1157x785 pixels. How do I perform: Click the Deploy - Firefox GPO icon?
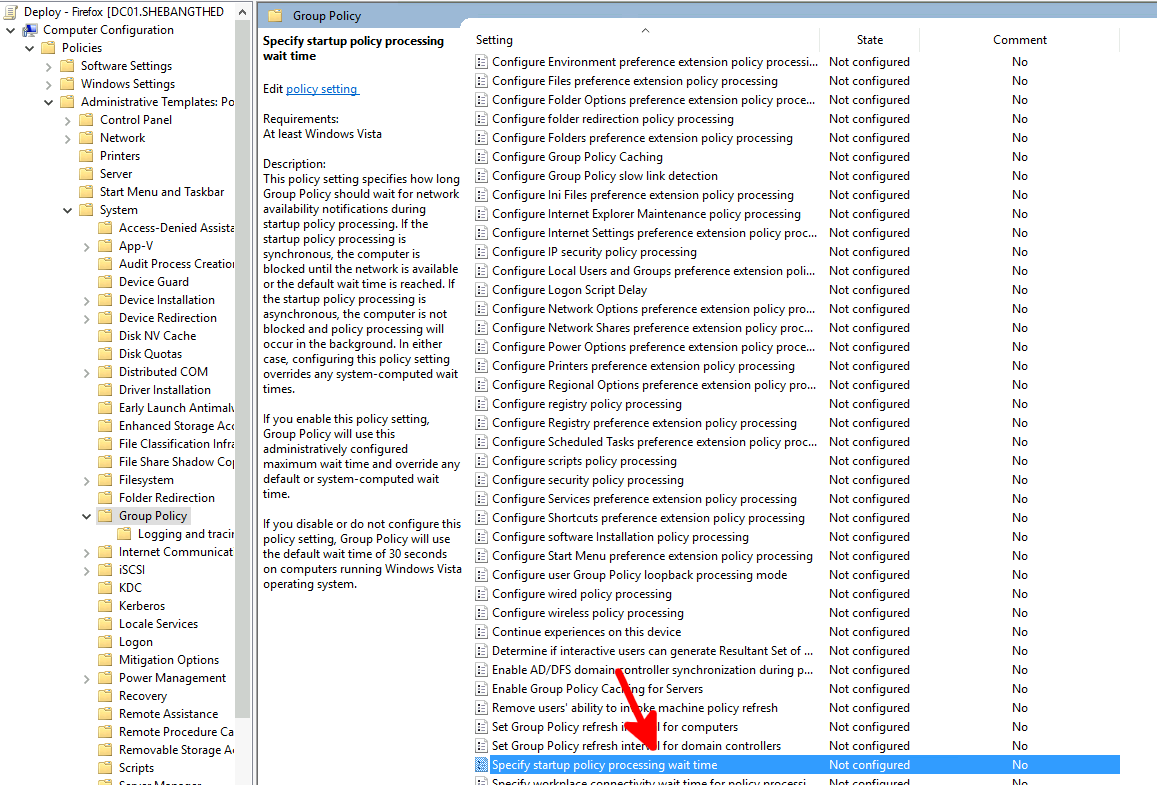[9, 10]
